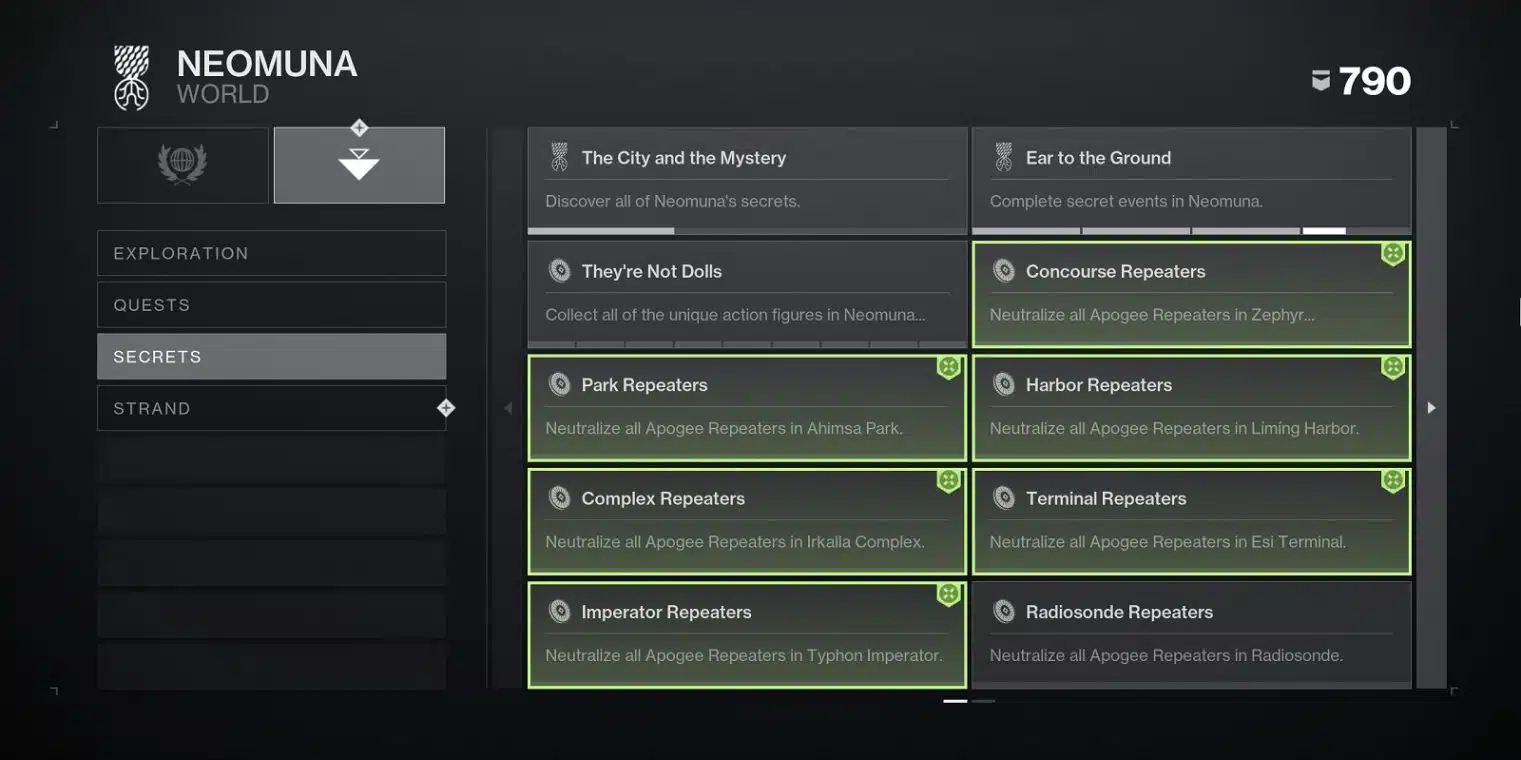
Task: Select the downward triangle tab
Action: 359,165
